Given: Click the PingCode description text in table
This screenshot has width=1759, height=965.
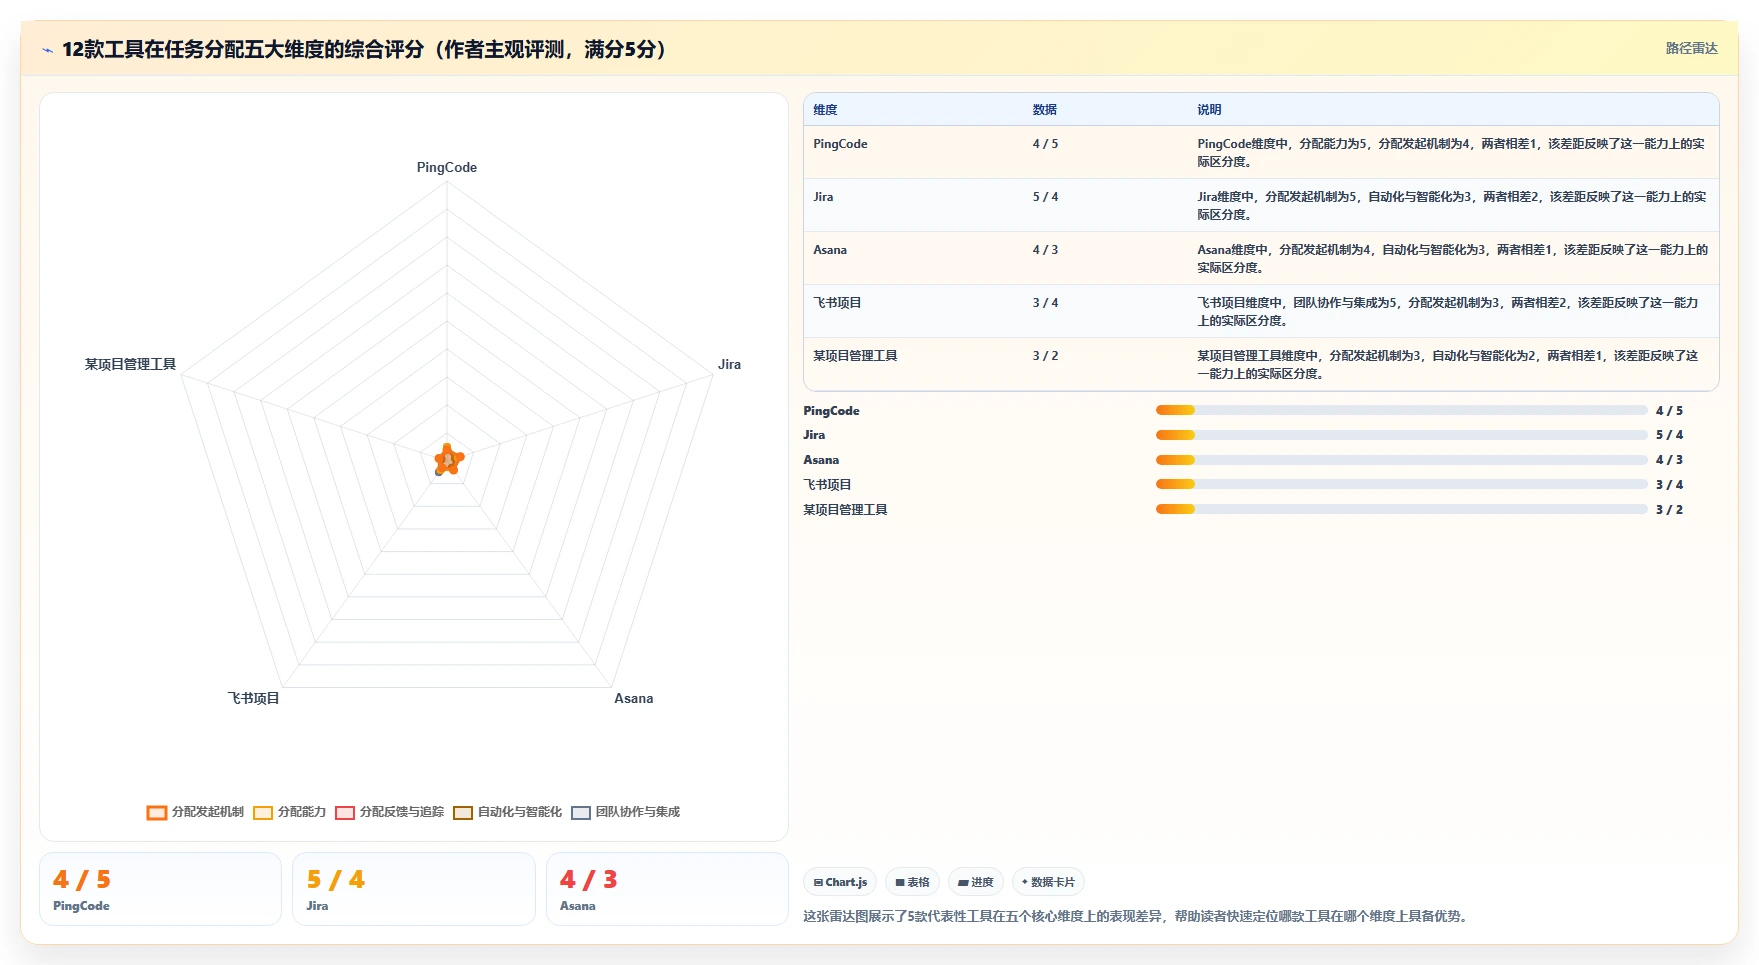Looking at the screenshot, I should (x=1451, y=153).
